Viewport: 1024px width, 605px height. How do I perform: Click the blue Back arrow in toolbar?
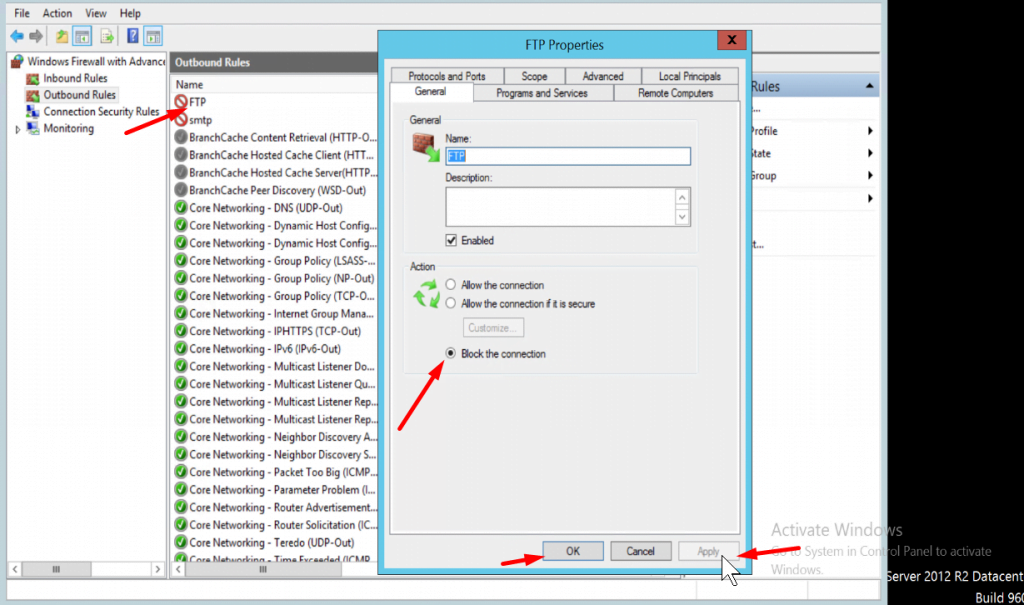click(16, 36)
